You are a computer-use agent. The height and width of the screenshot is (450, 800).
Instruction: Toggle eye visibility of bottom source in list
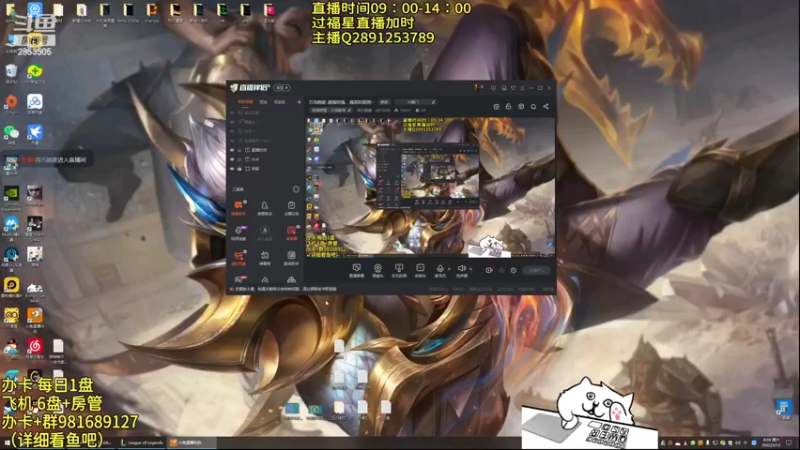coord(232,168)
